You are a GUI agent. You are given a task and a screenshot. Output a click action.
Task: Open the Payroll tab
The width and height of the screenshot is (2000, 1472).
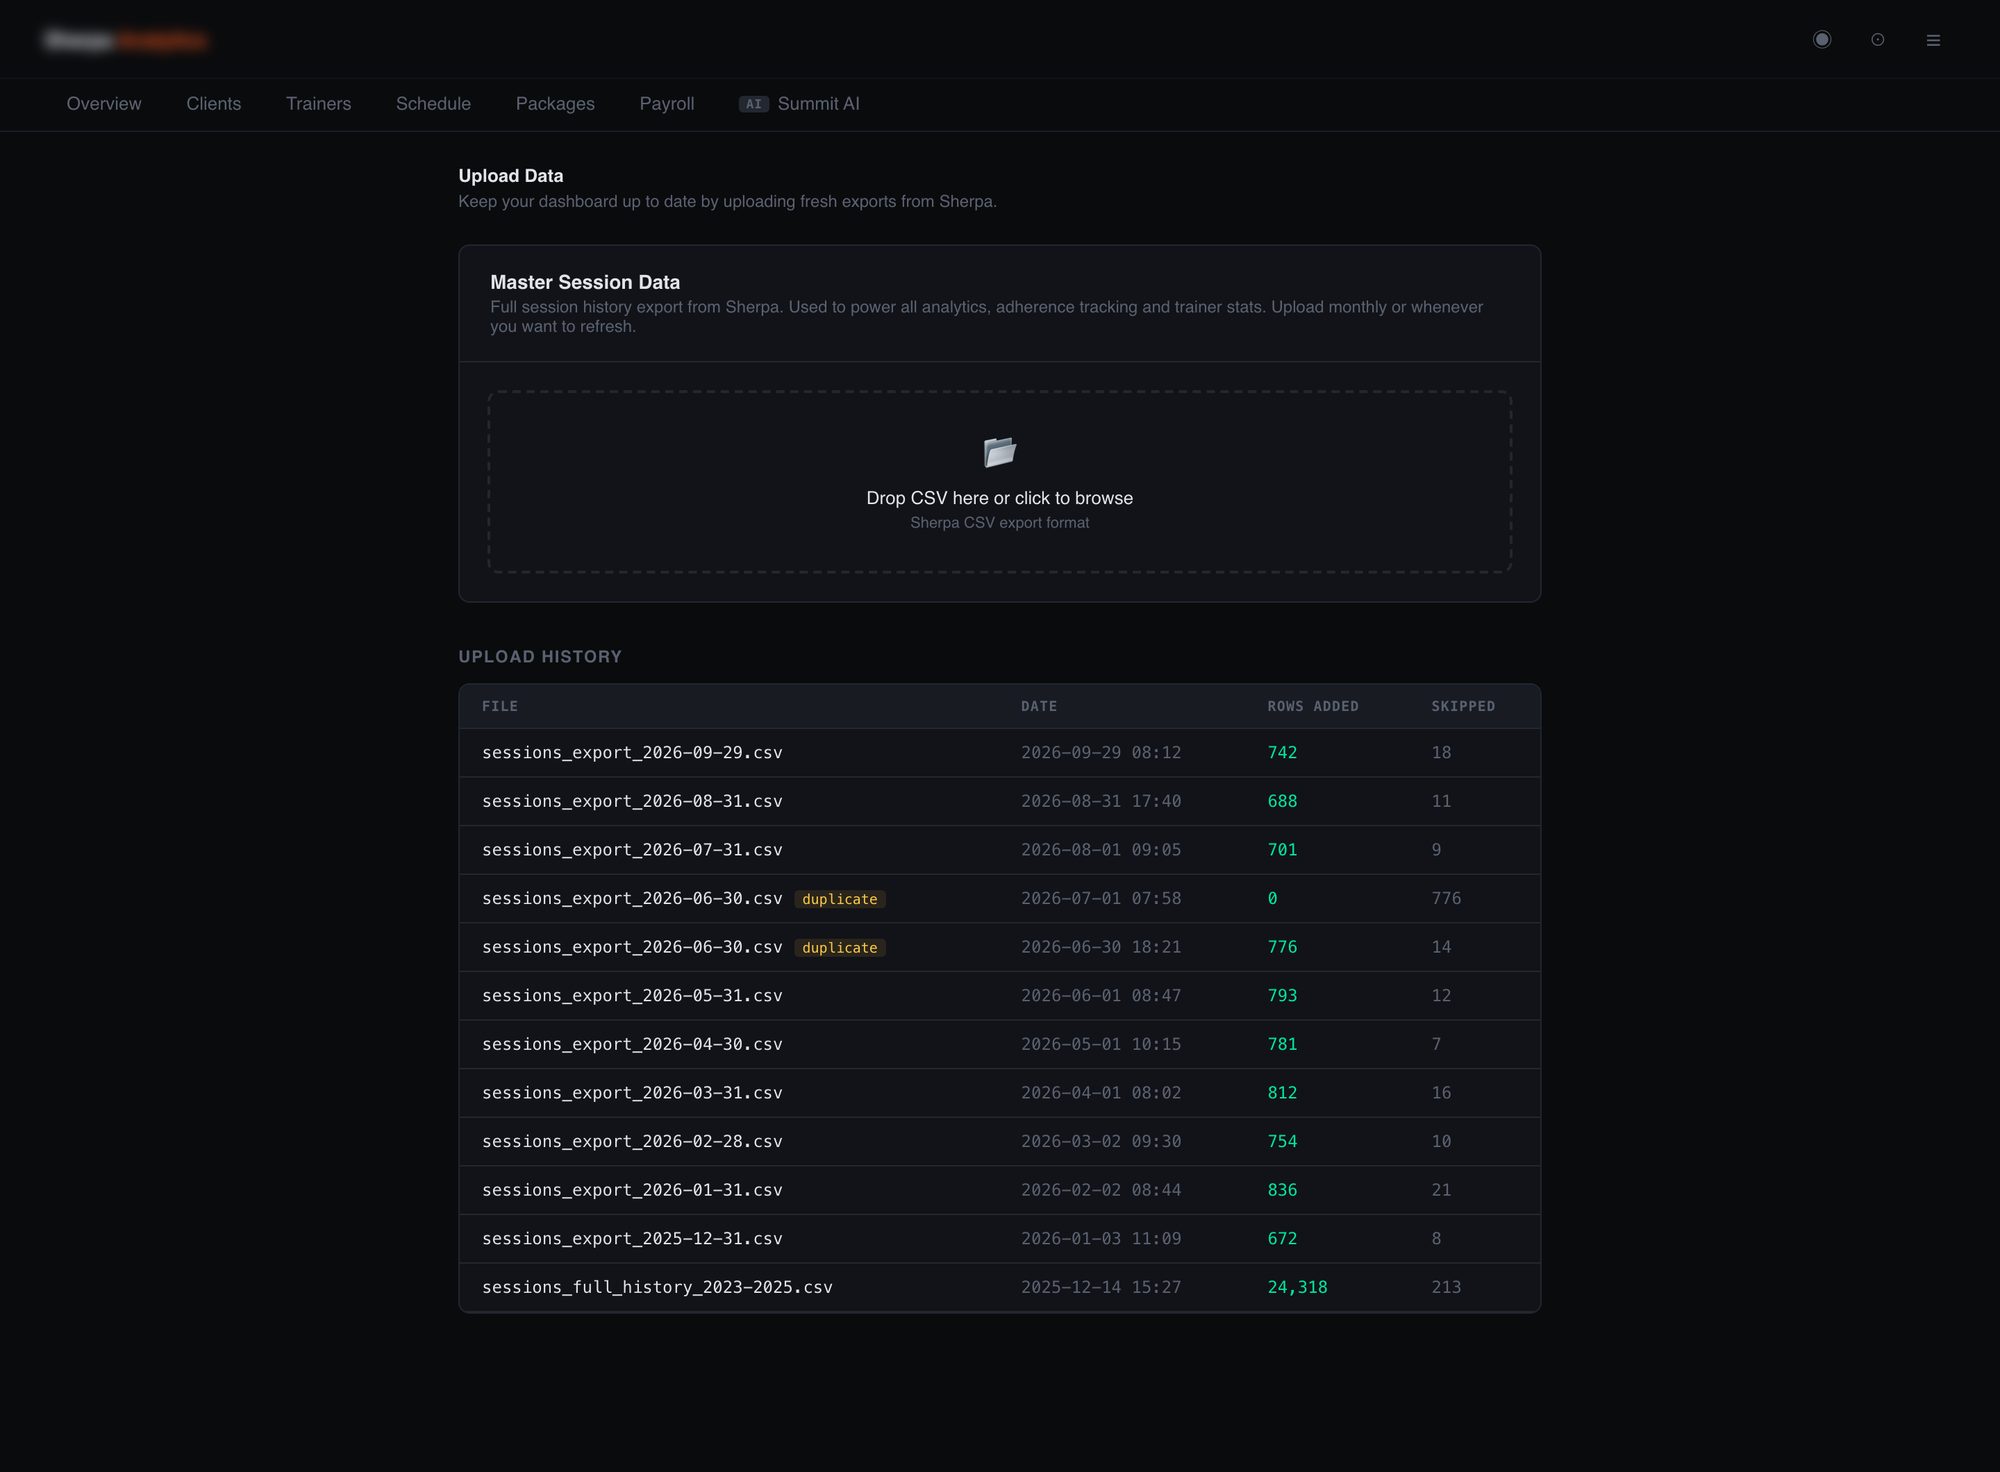(x=667, y=104)
